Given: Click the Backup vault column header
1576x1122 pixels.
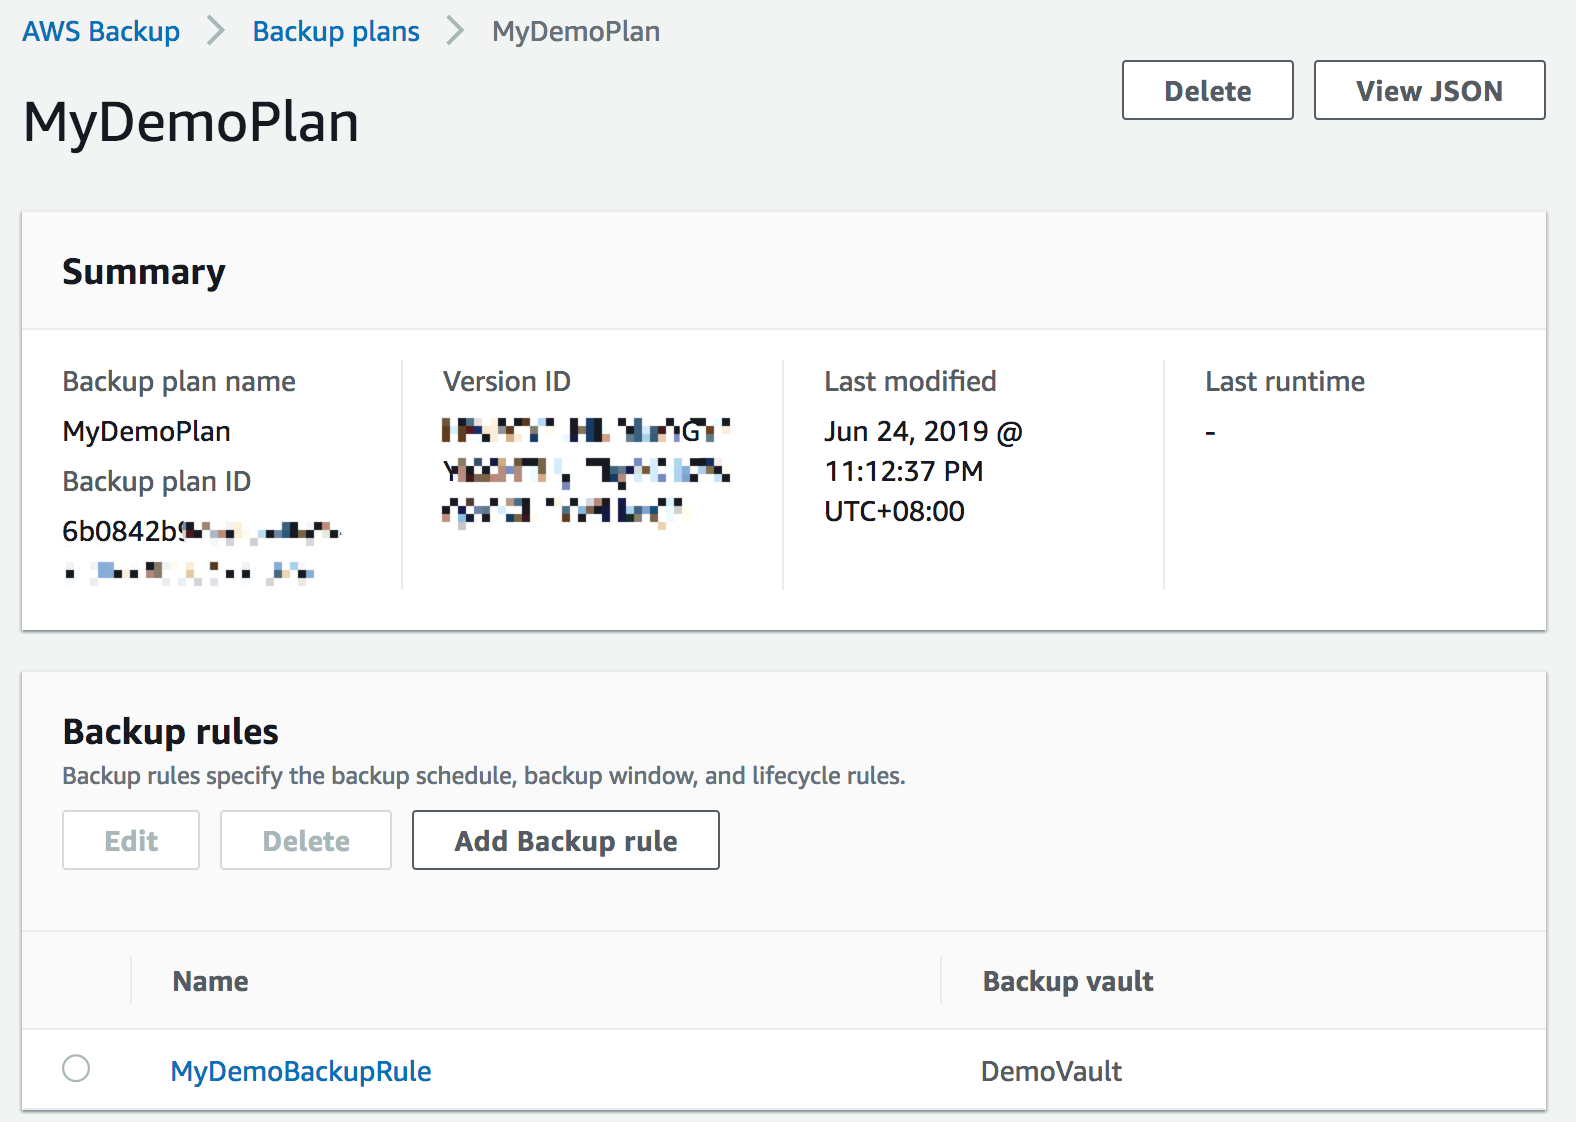Looking at the screenshot, I should coord(1068,981).
